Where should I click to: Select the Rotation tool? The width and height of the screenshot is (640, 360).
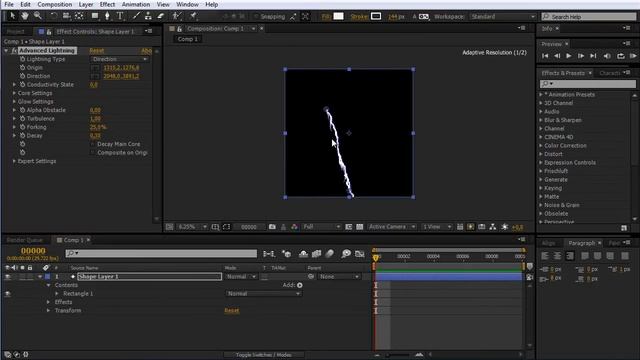53,16
